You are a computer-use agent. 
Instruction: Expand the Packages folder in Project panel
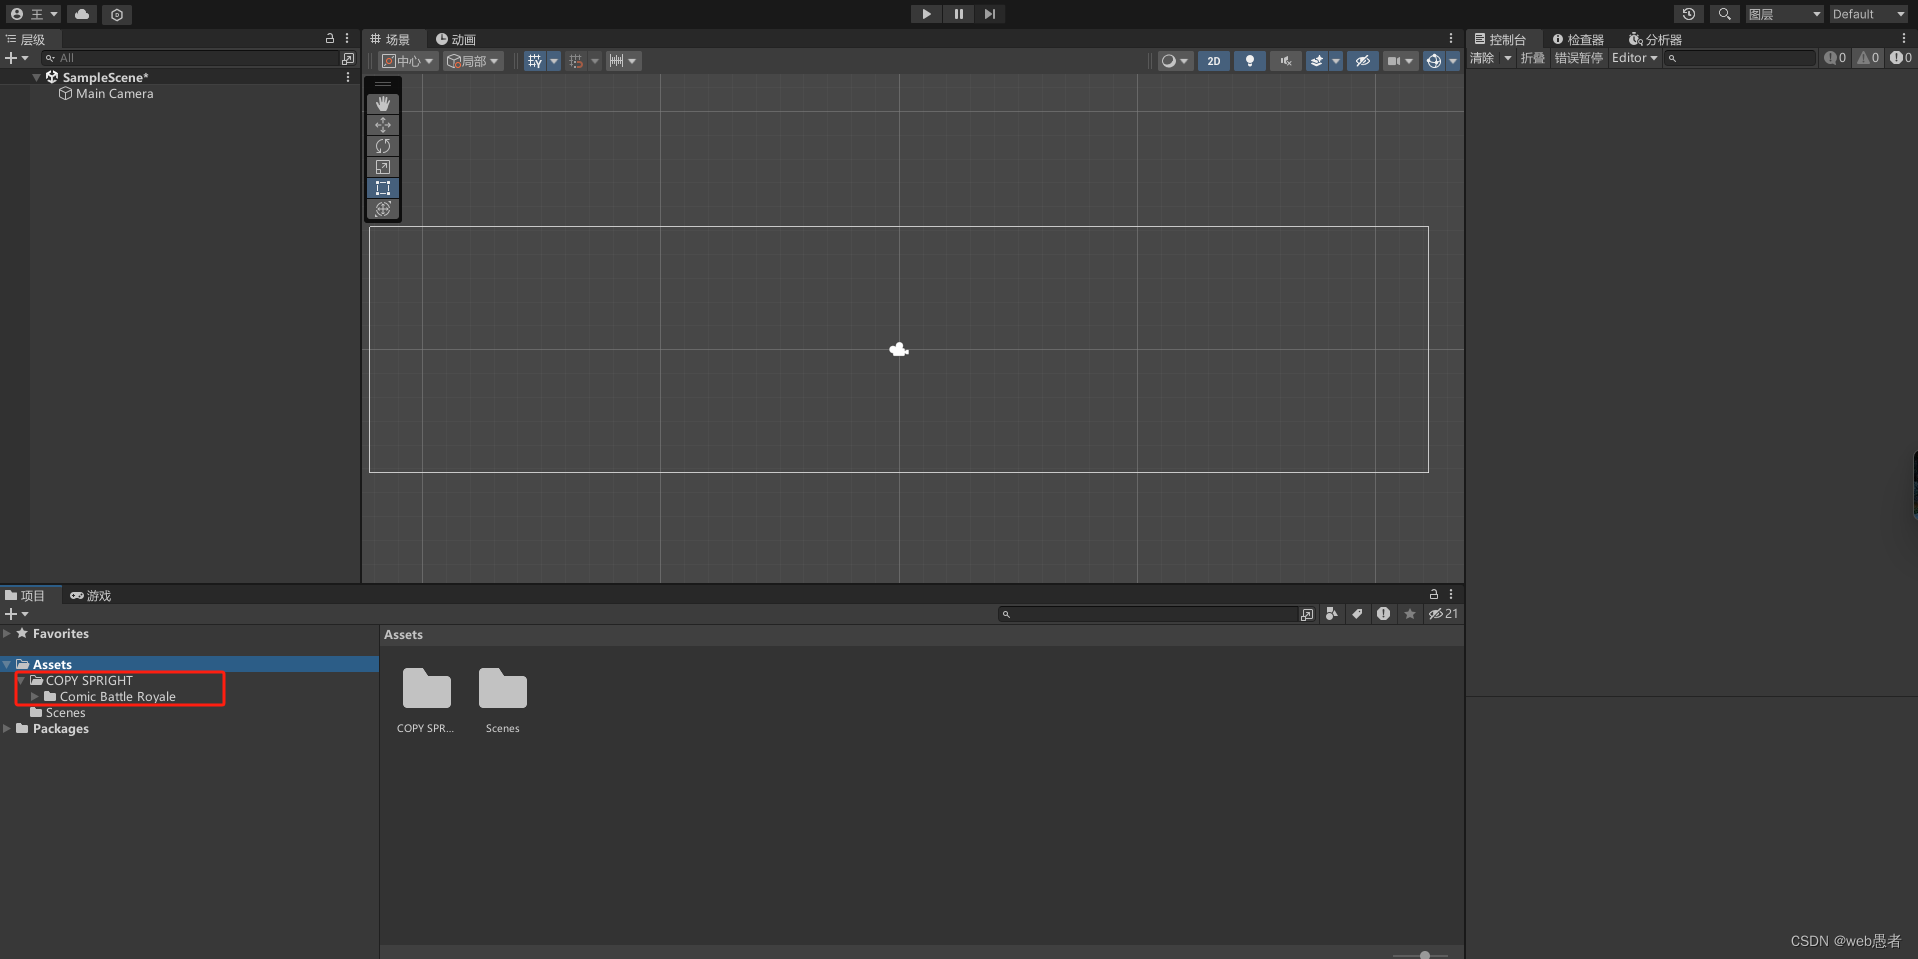8,728
